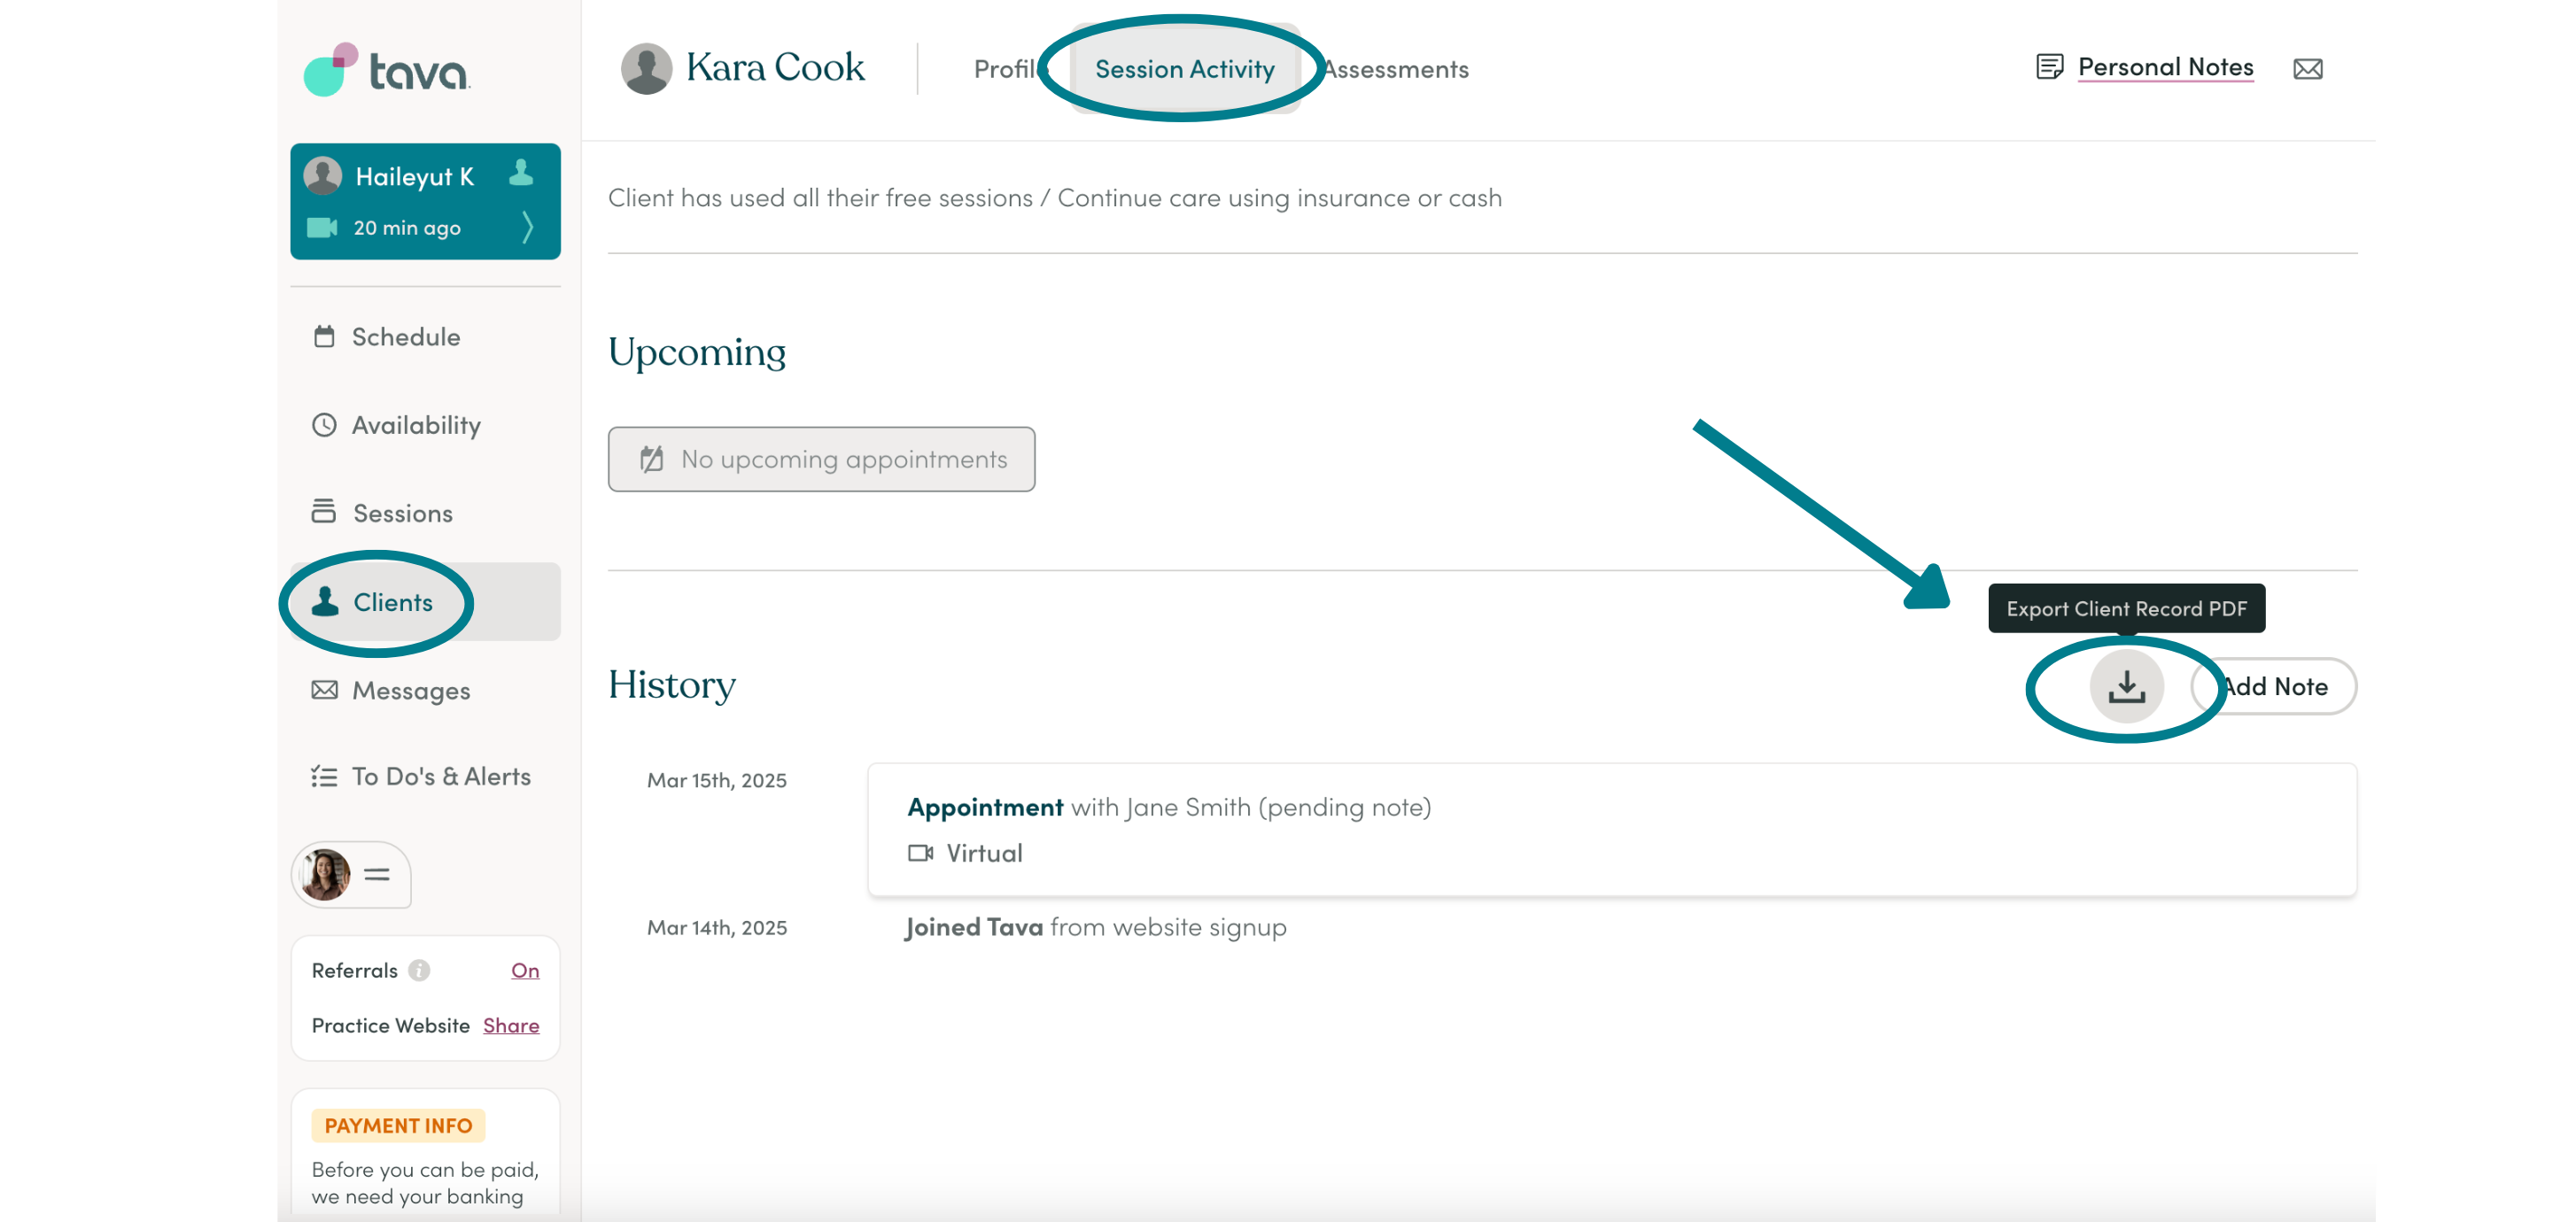Screen dimensions: 2576x1222
Task: Click the Virtual camera icon in the appointment
Action: point(921,853)
